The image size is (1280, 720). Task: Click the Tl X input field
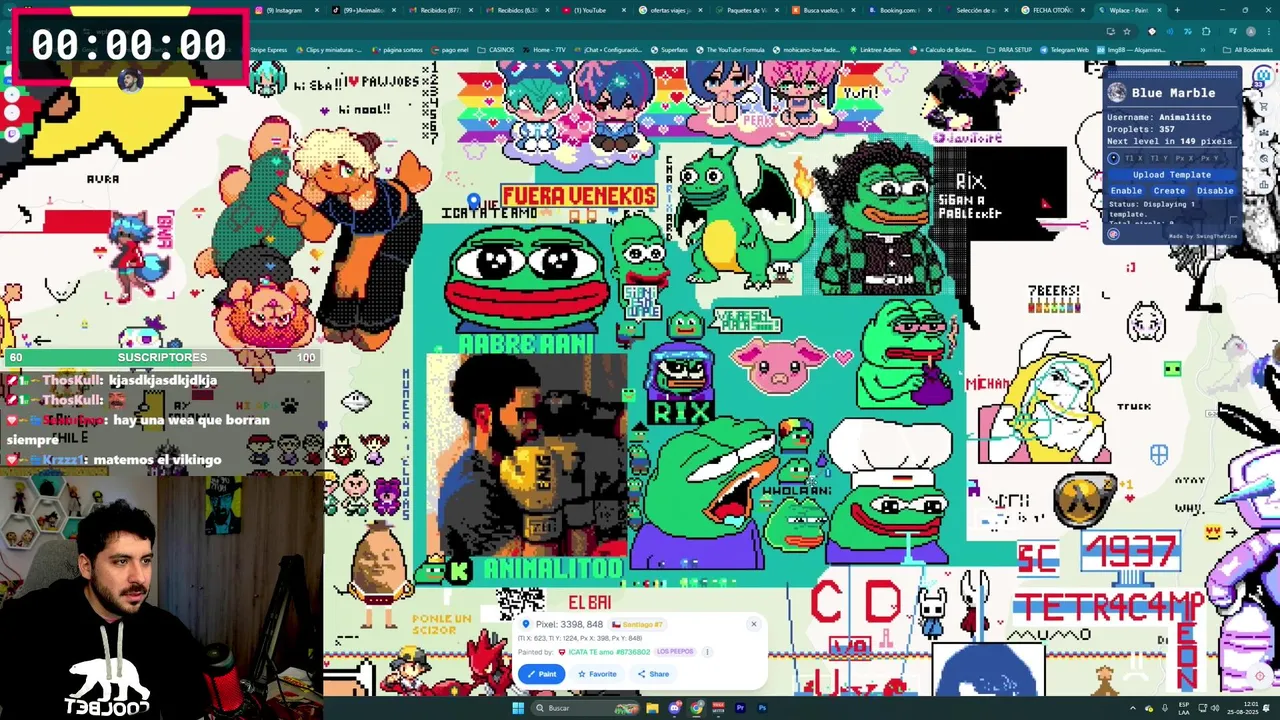click(1134, 158)
